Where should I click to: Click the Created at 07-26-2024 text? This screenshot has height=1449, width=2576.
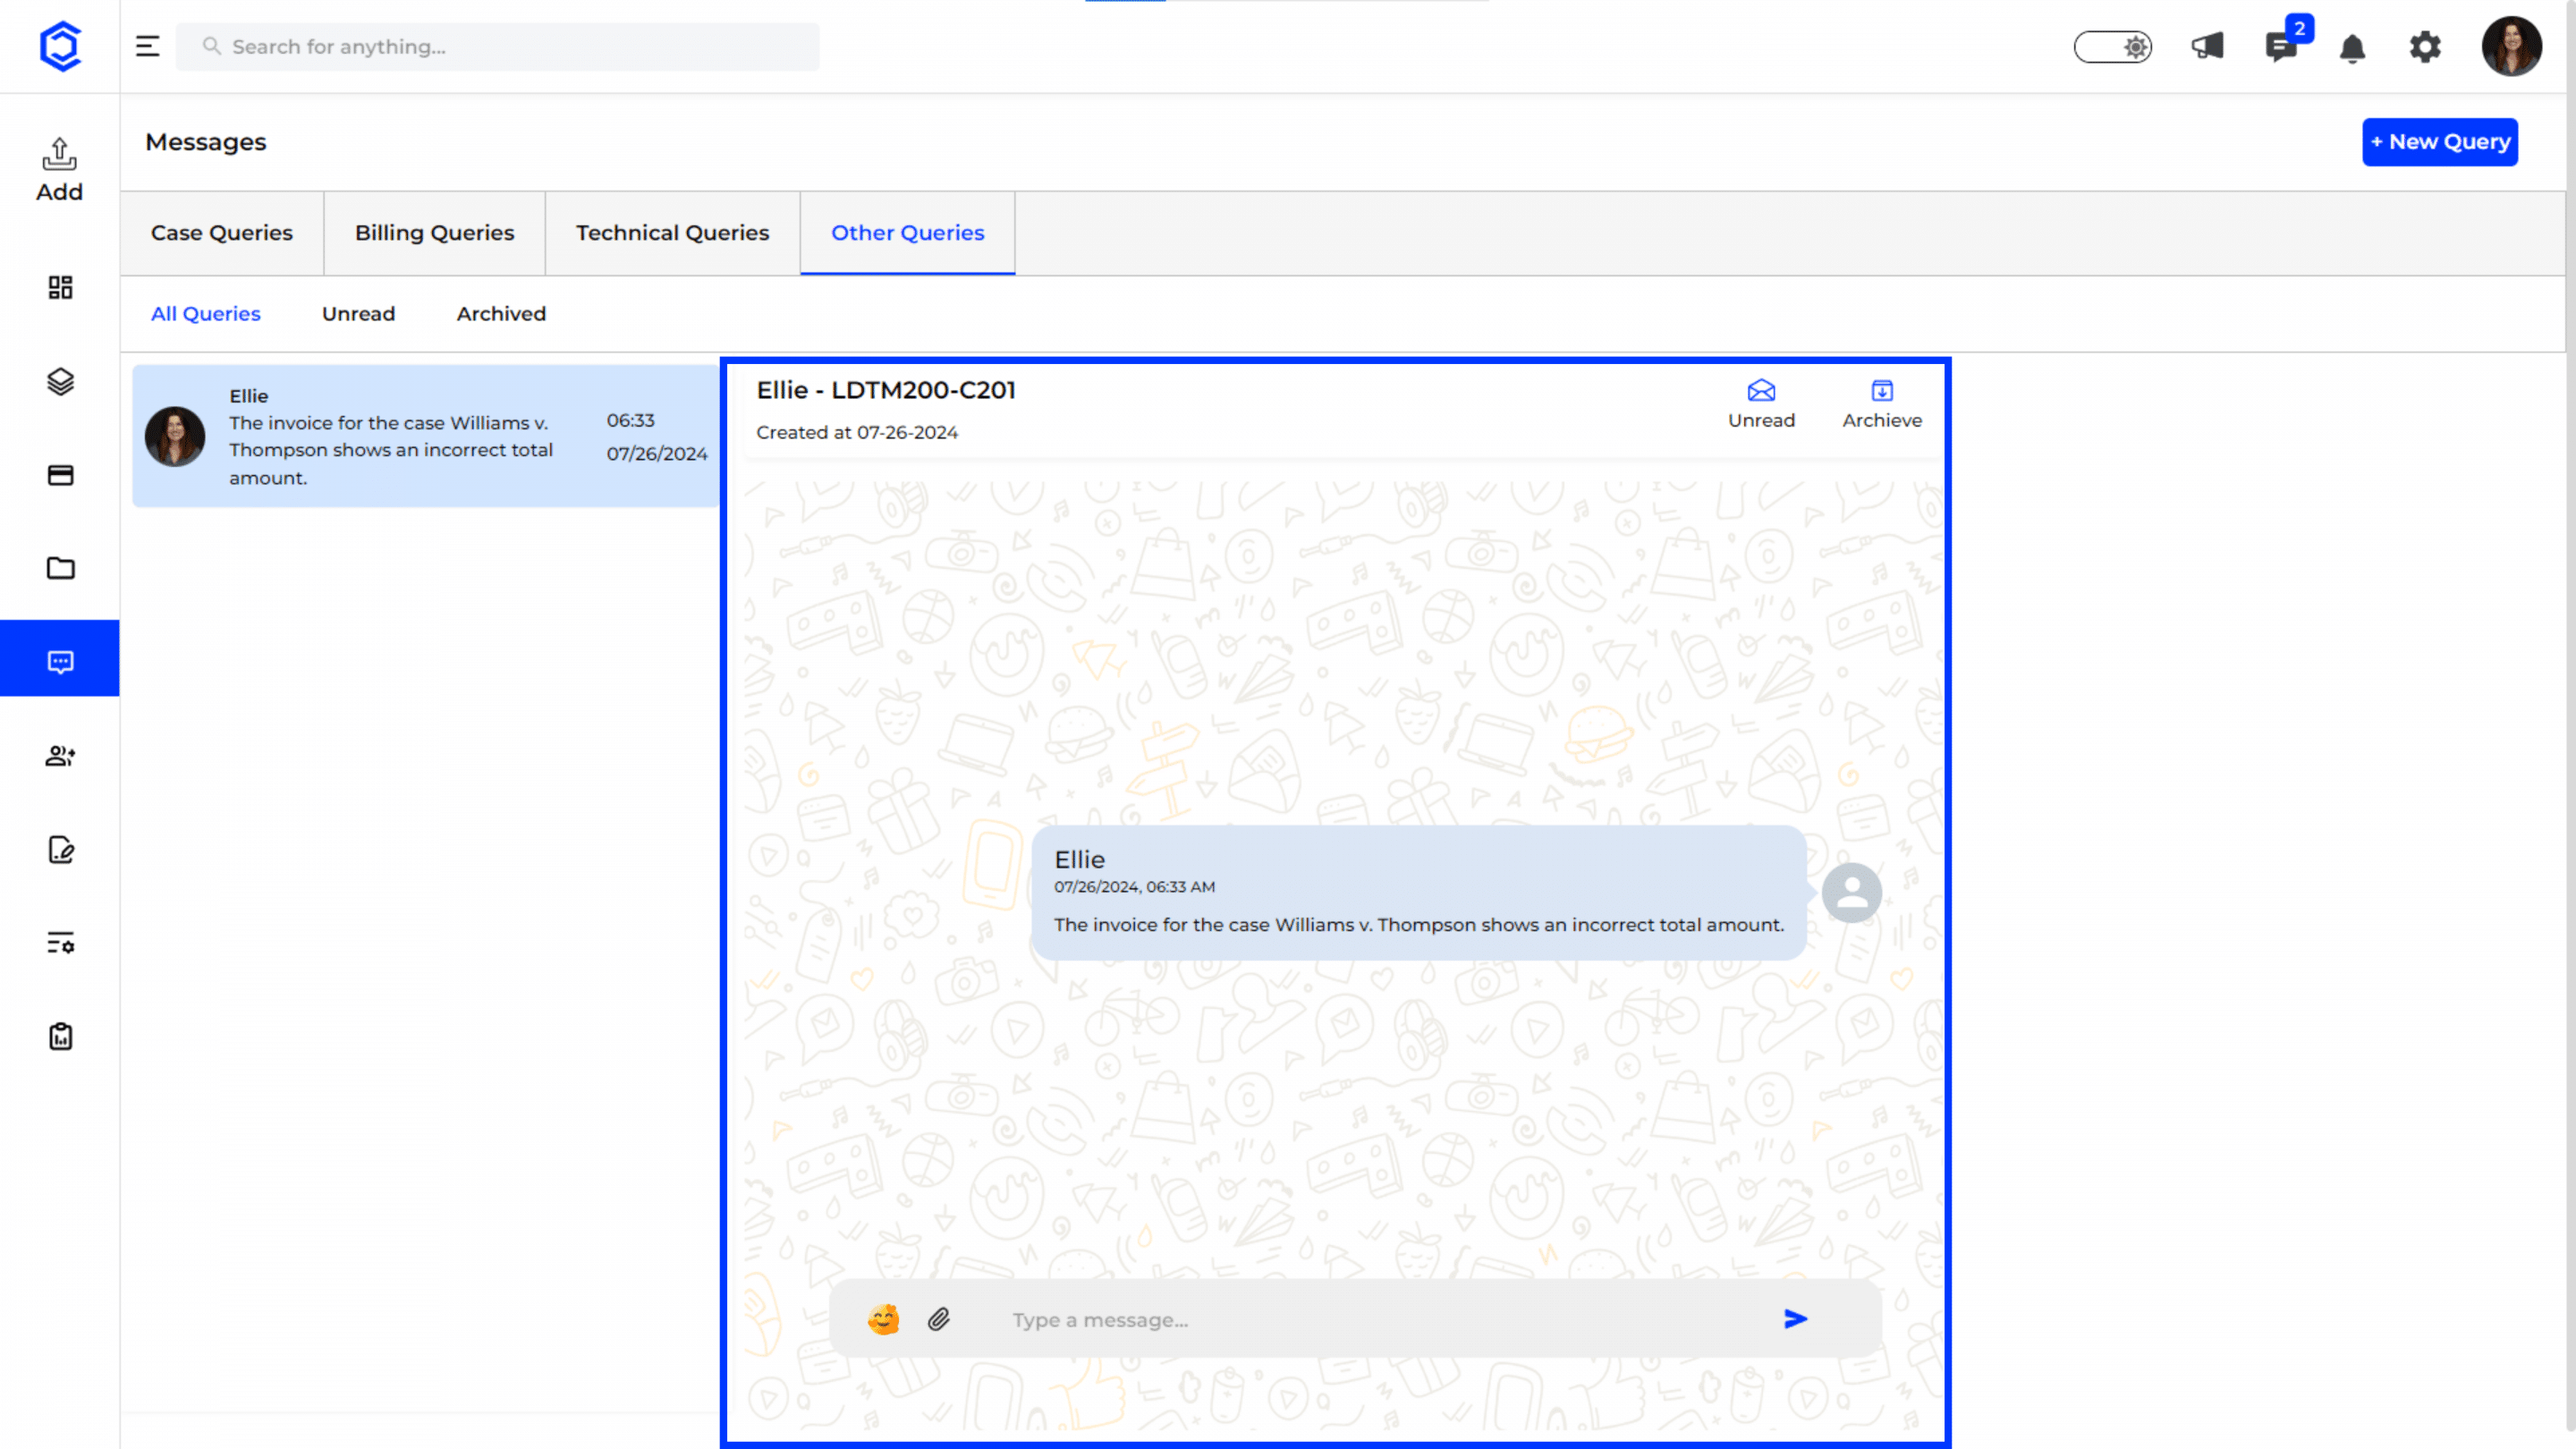pyautogui.click(x=857, y=433)
